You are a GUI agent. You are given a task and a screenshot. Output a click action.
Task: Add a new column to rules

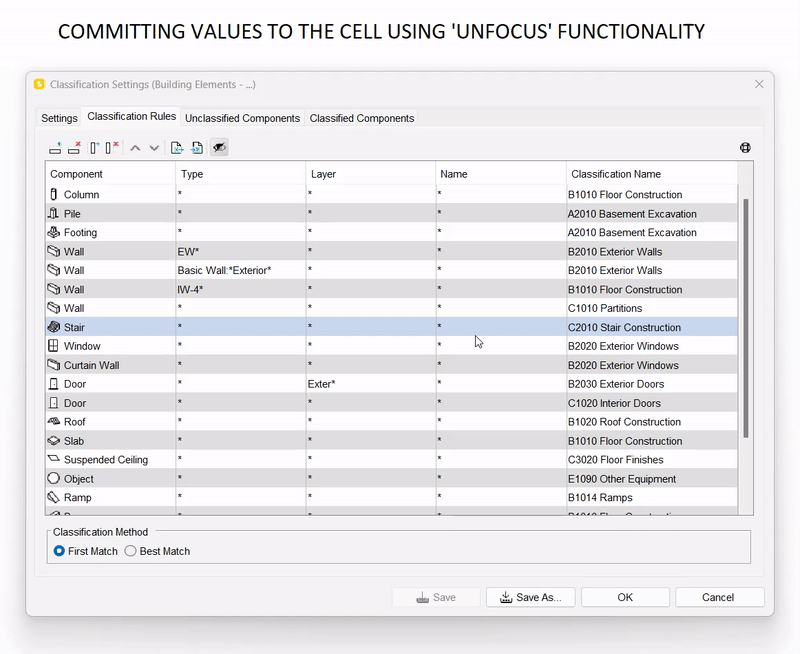pos(94,148)
